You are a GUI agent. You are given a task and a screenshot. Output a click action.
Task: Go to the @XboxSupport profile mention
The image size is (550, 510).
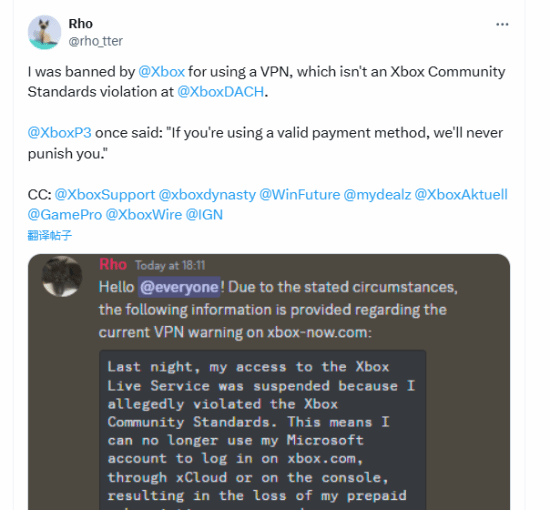point(105,194)
